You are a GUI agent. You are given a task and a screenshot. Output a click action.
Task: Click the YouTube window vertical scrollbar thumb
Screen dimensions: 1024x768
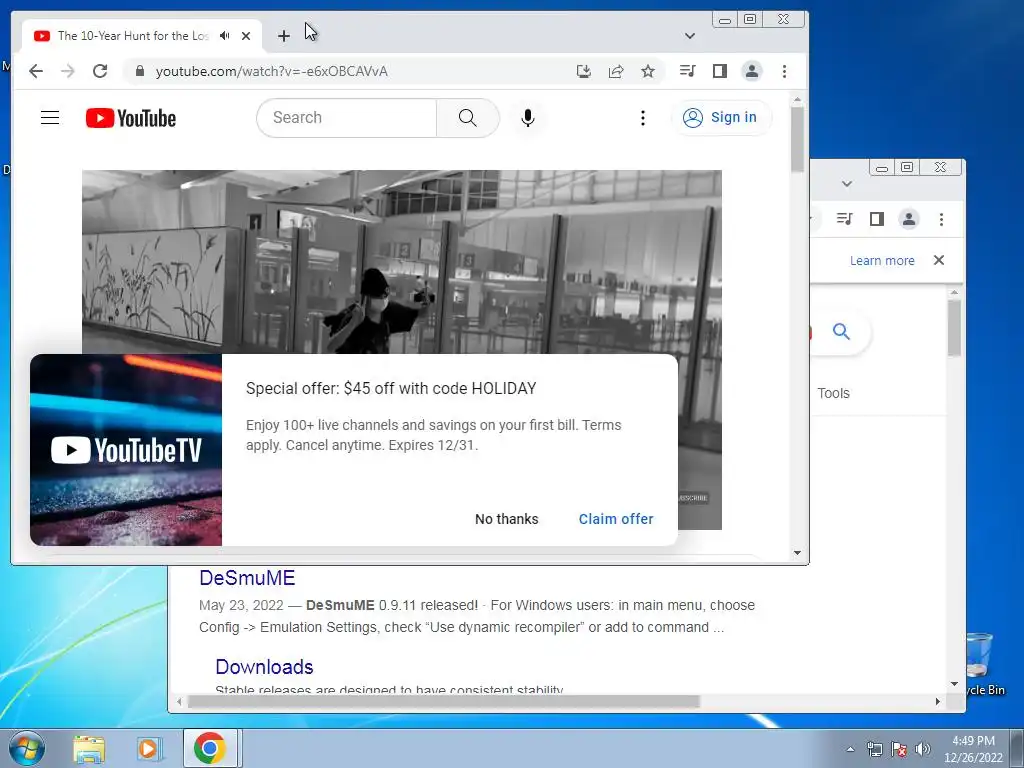click(797, 139)
